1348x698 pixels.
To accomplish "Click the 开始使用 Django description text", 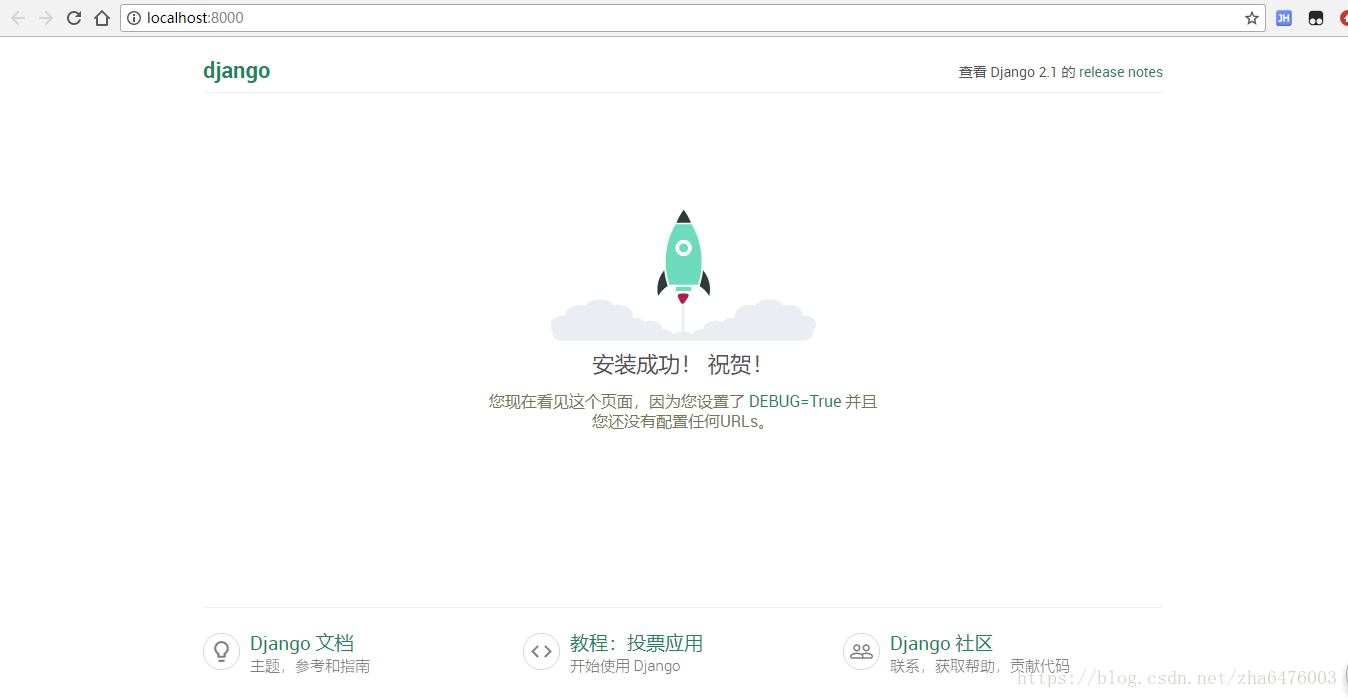I will click(625, 666).
